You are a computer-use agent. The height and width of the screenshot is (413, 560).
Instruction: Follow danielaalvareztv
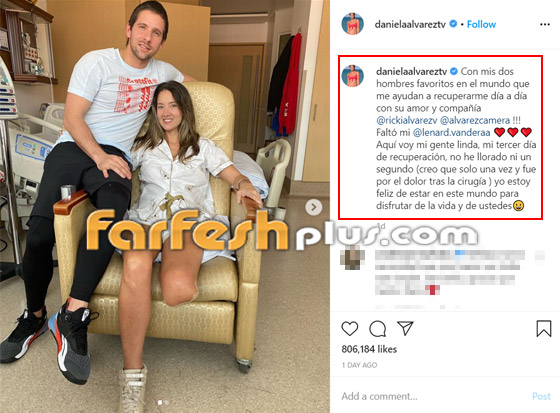pos(481,24)
